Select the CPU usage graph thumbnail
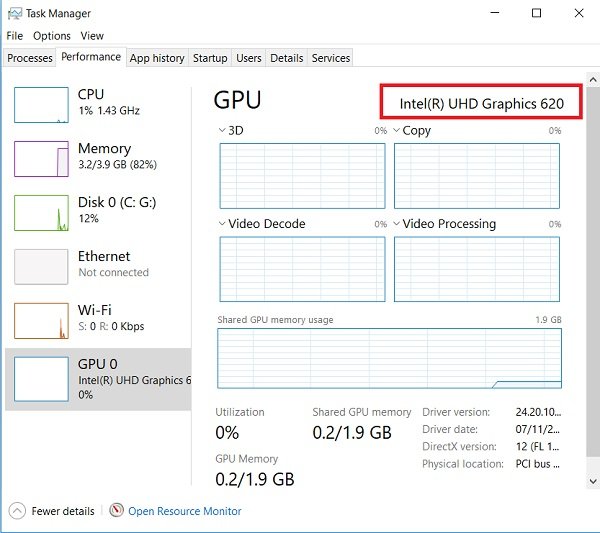Screen dimensions: 600x533 pyautogui.click(x=40, y=103)
